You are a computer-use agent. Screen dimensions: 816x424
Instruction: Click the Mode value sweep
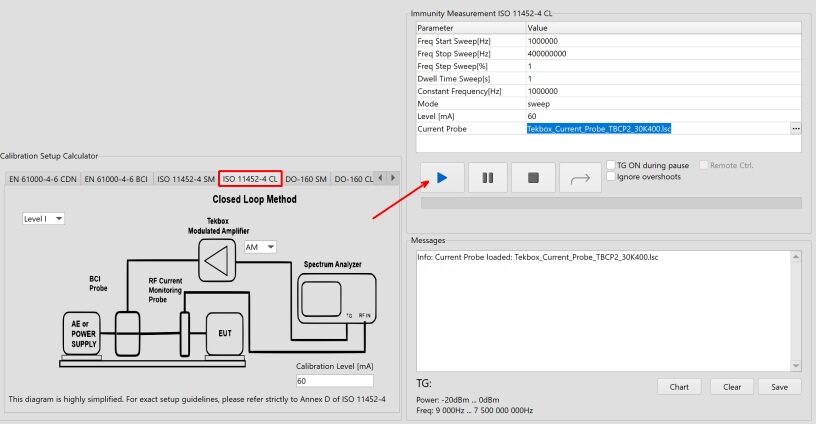539,104
